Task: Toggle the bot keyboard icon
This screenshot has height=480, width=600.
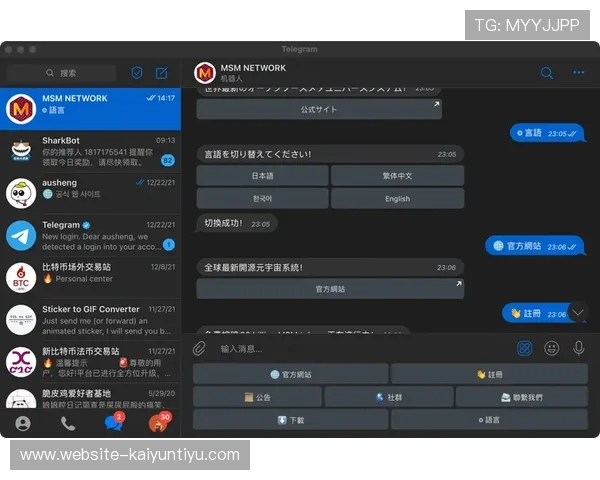Action: tap(524, 348)
